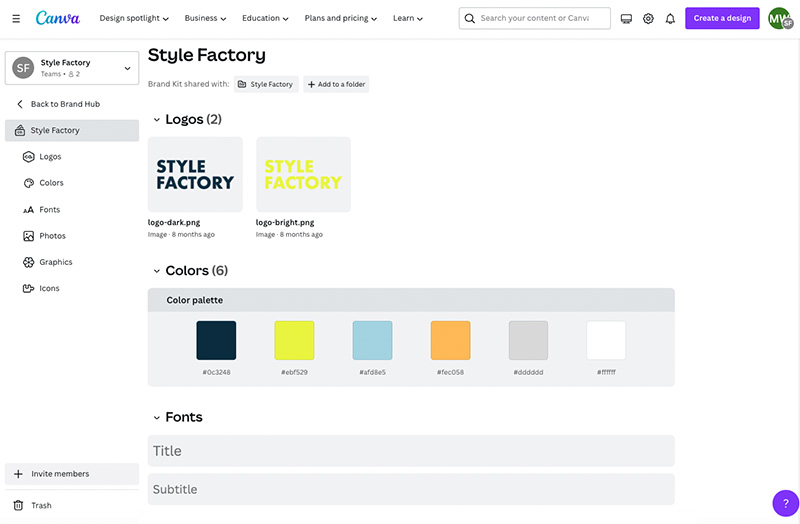Click the Style Factory brand kit bag icon
800x524 pixels.
[x=20, y=131]
